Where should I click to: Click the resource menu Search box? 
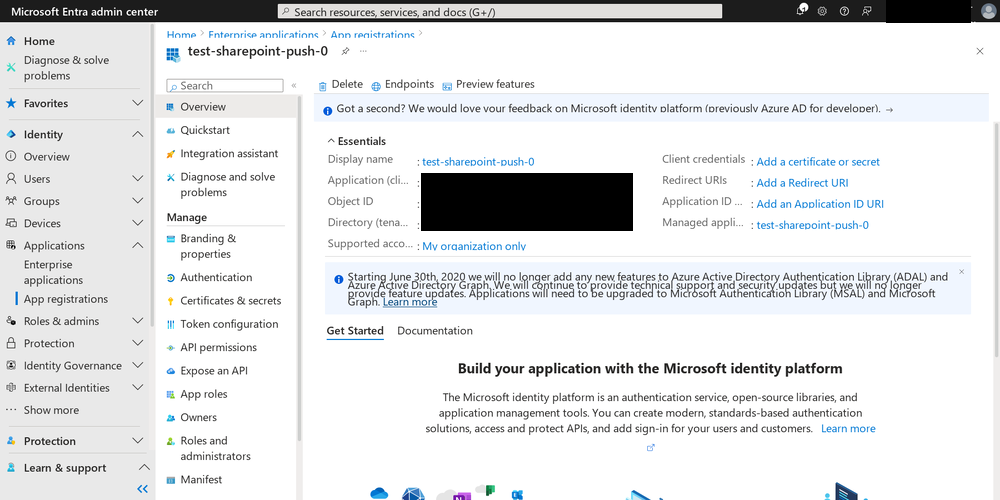coord(224,85)
